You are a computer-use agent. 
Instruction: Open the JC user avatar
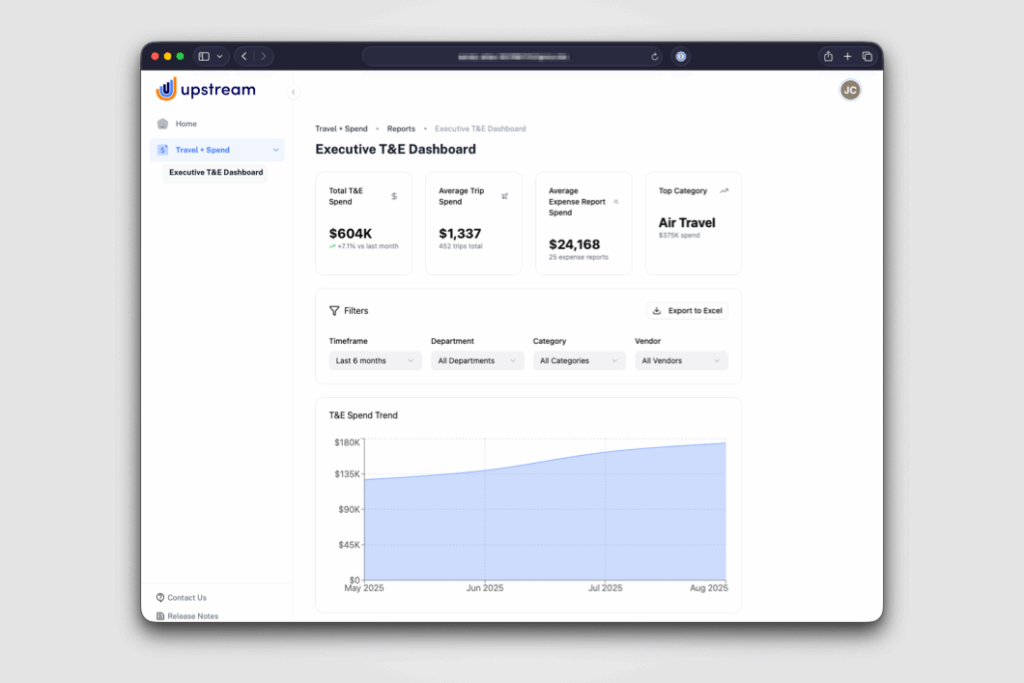(850, 90)
